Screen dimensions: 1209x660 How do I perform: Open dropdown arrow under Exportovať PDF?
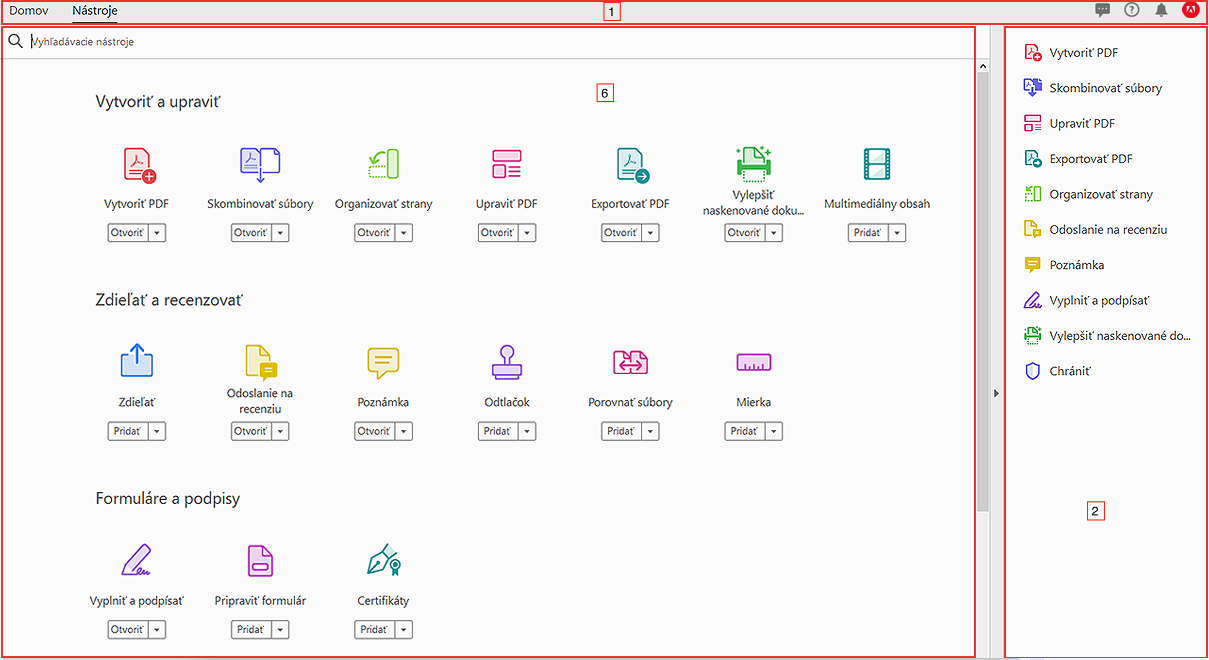[650, 233]
